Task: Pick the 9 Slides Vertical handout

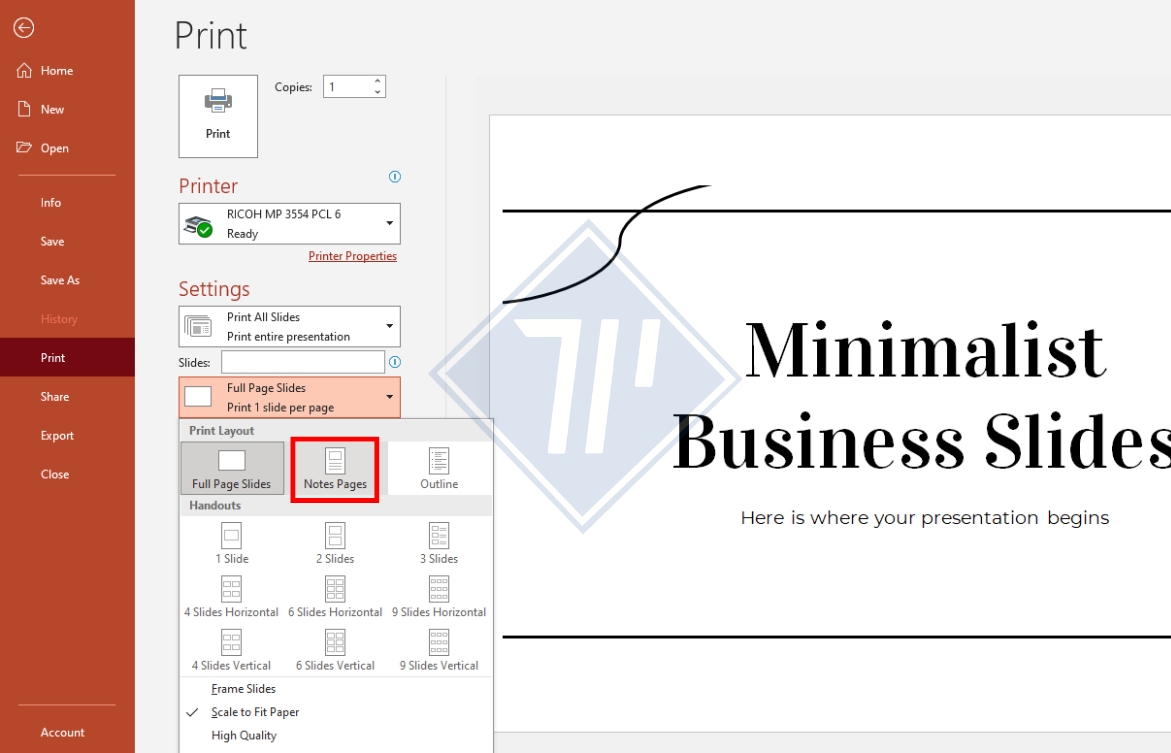Action: 439,649
